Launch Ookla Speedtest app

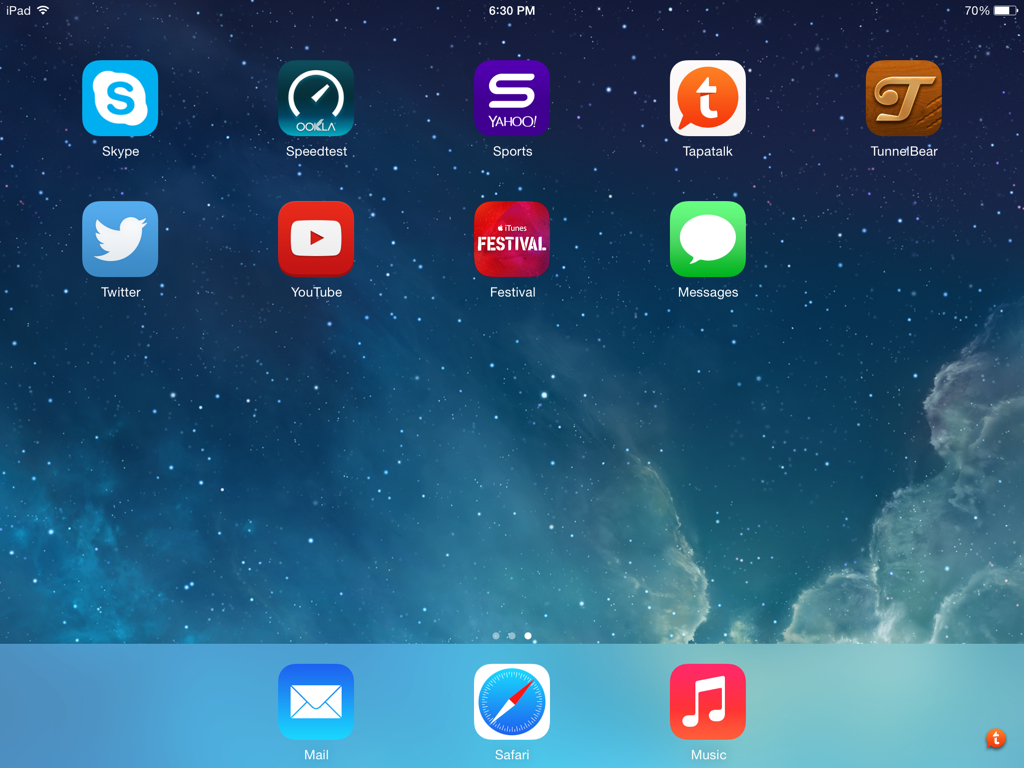click(316, 98)
